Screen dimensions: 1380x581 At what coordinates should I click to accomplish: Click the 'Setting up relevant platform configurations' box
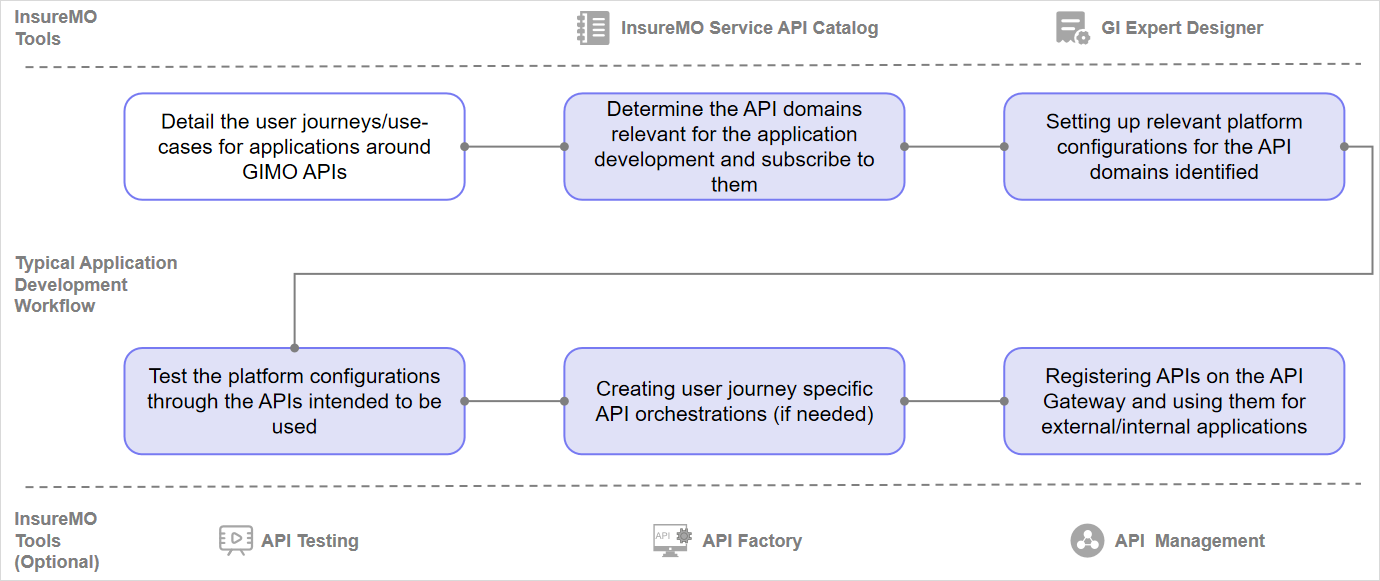tap(1175, 147)
